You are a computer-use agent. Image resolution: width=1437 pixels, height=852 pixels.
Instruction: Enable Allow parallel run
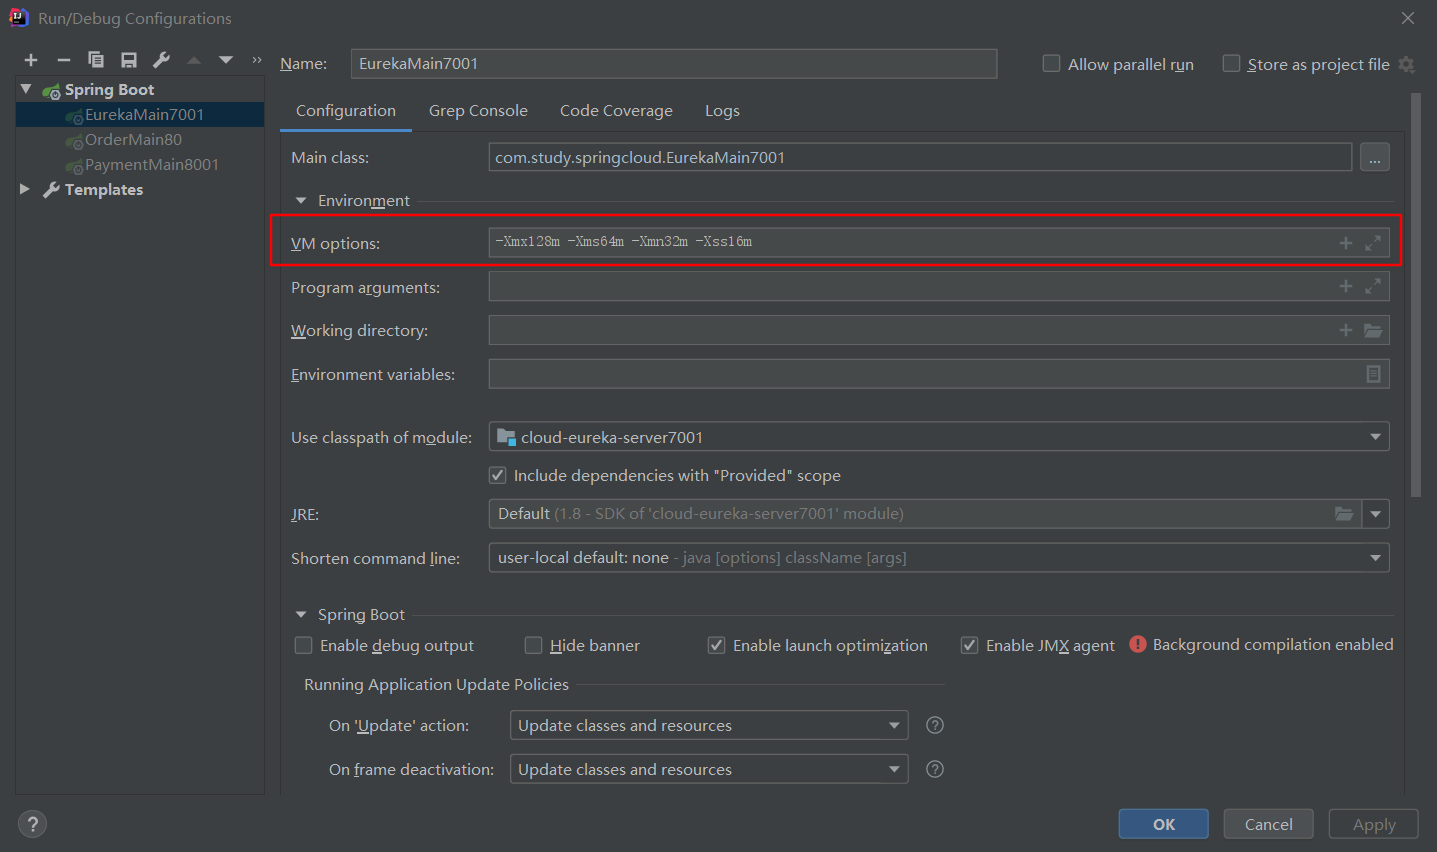(x=1052, y=64)
